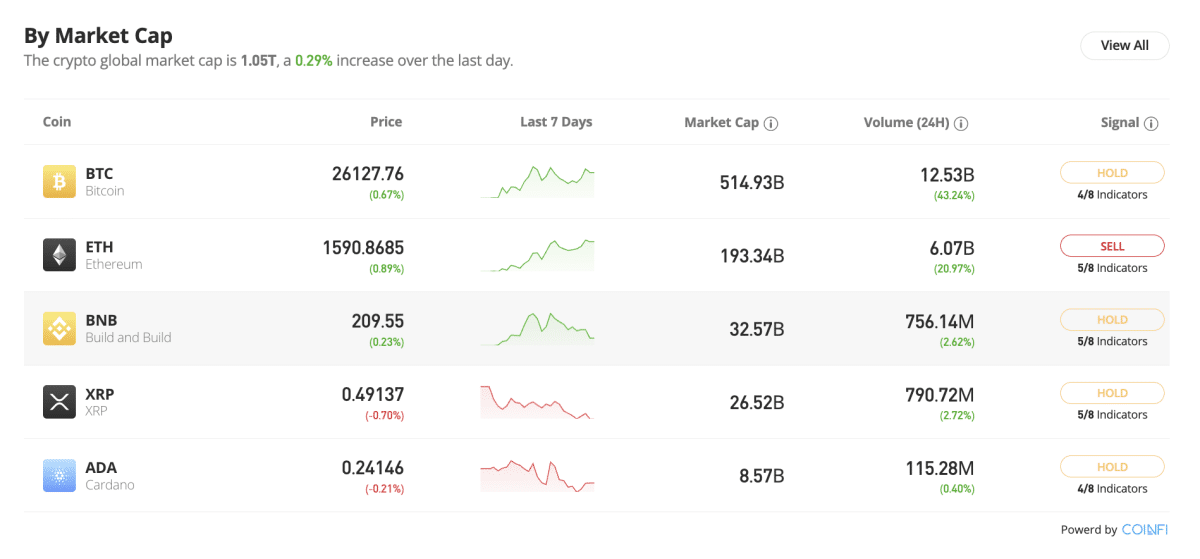Select the ETH ticker name
This screenshot has width=1200, height=559.
click(x=99, y=247)
